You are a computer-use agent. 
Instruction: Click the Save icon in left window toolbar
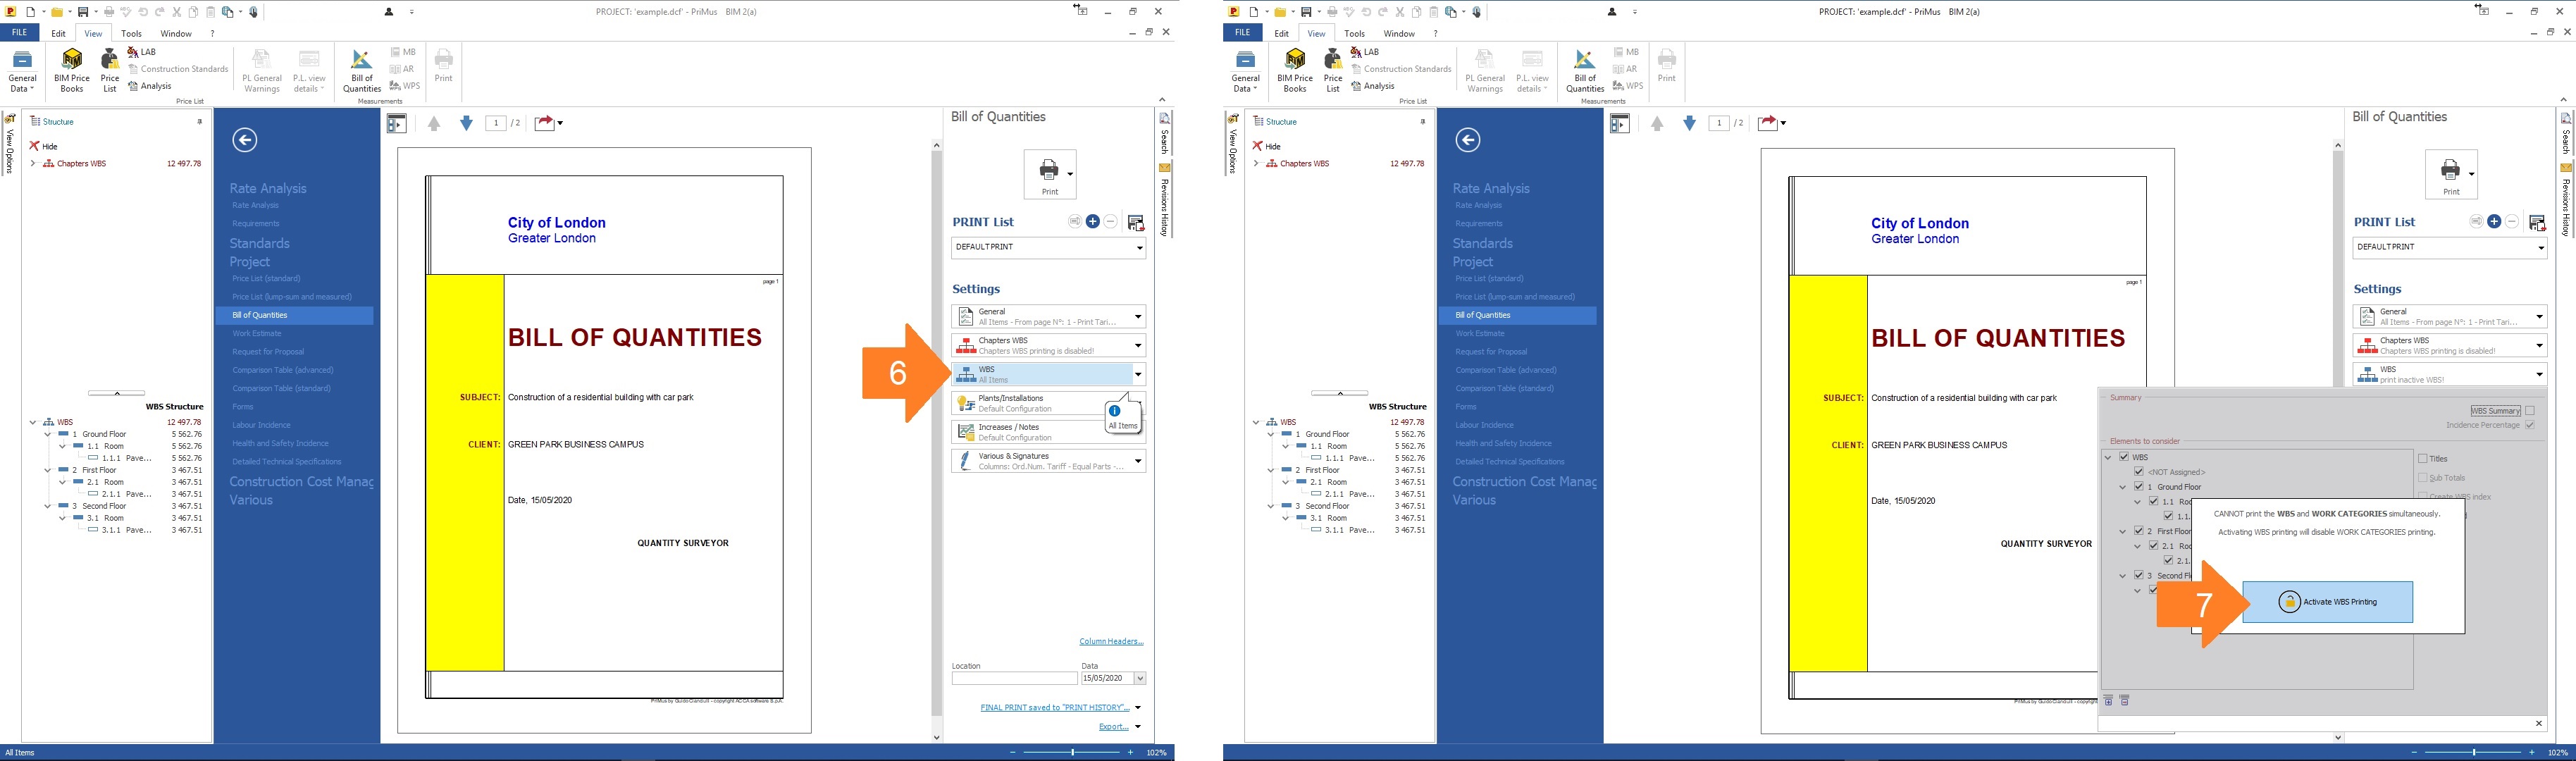[x=83, y=12]
